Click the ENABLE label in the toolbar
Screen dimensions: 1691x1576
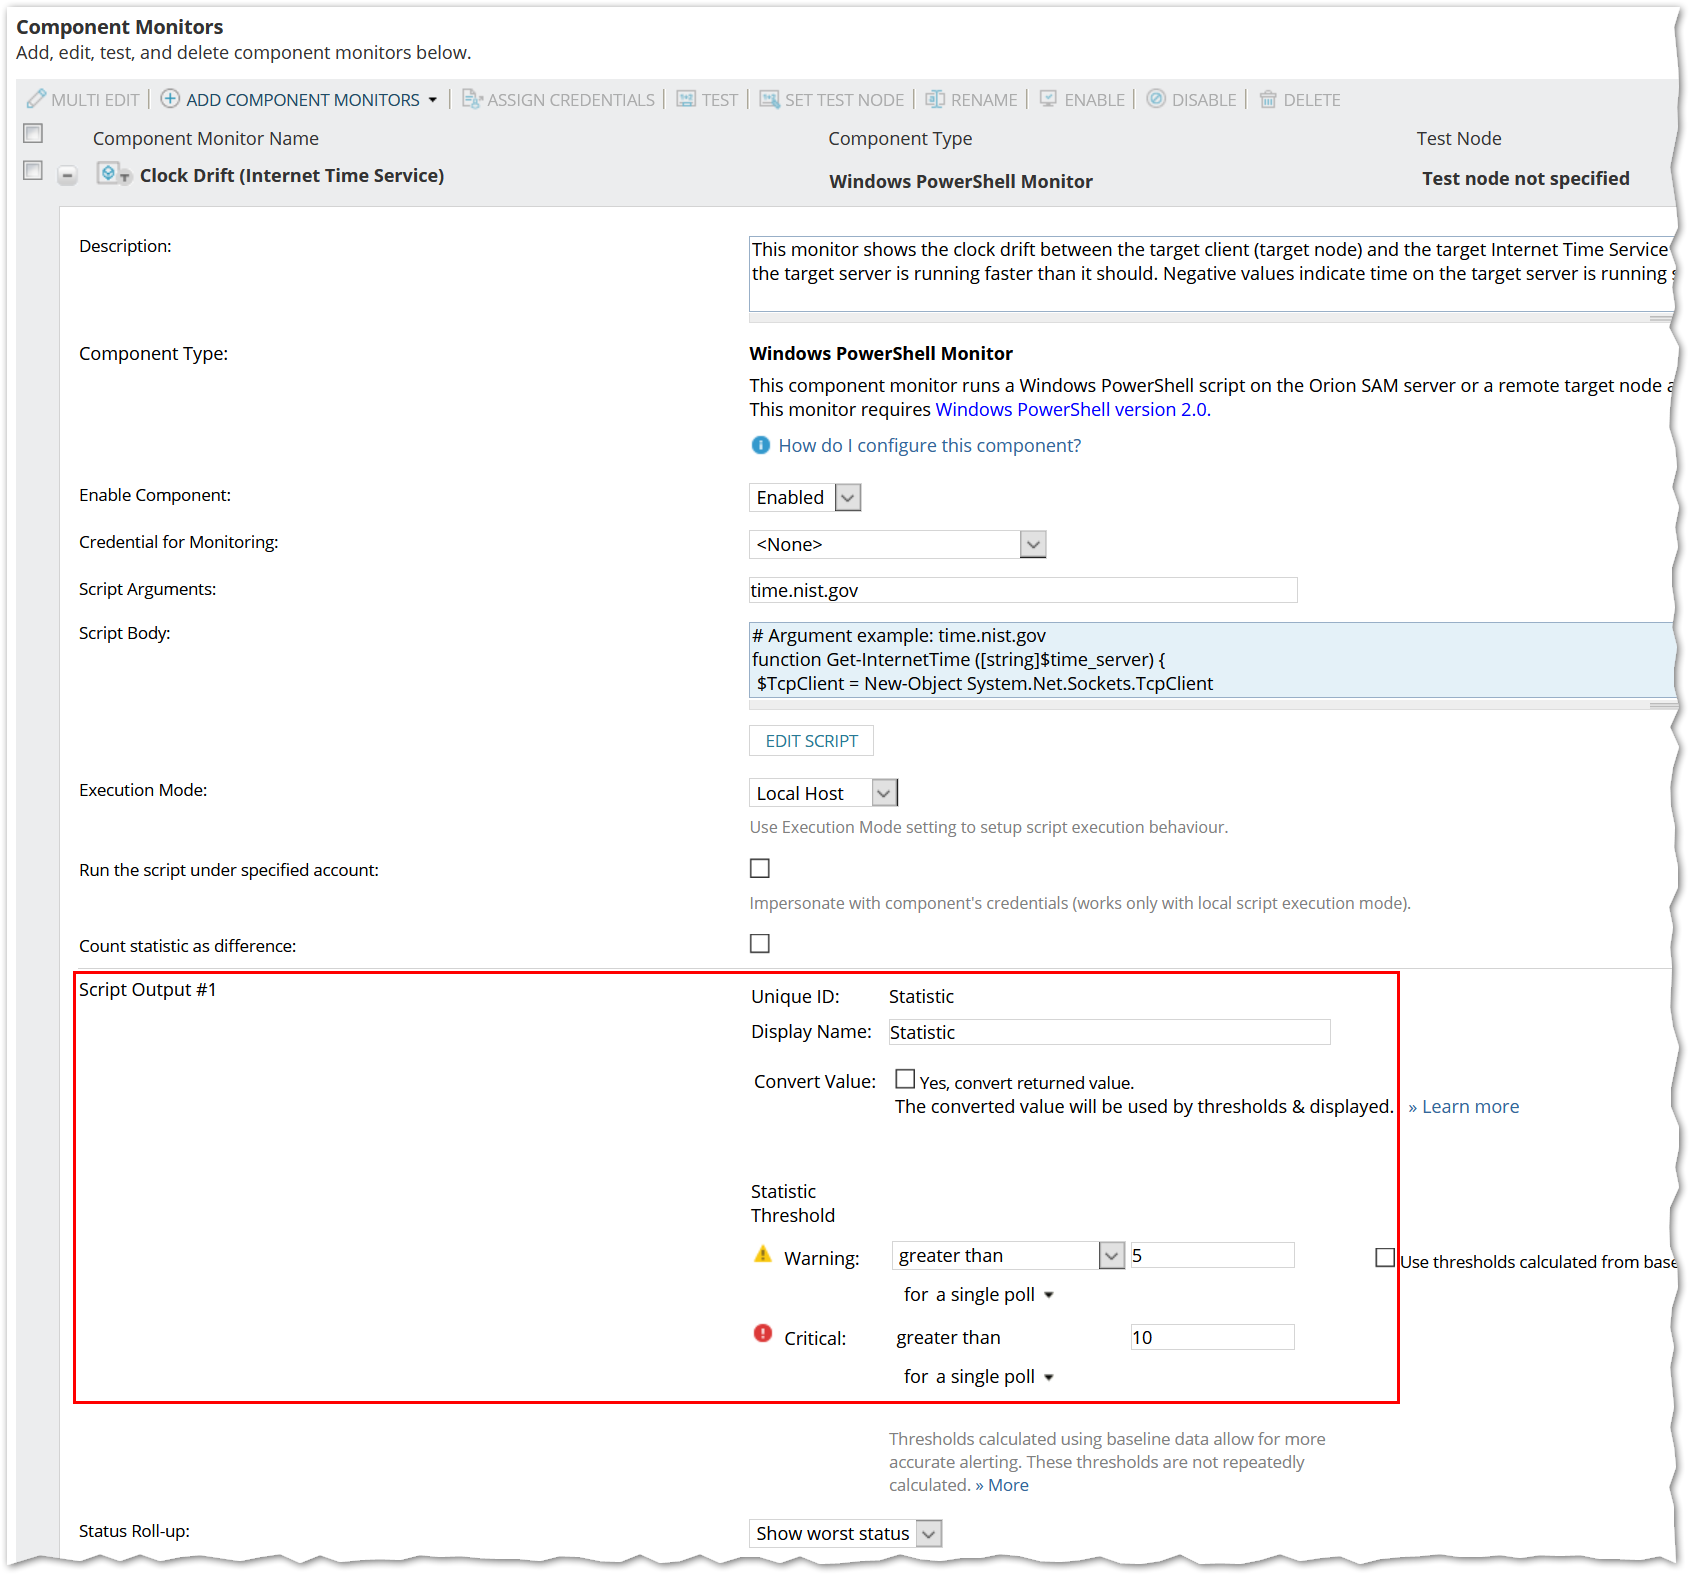[x=1095, y=100]
